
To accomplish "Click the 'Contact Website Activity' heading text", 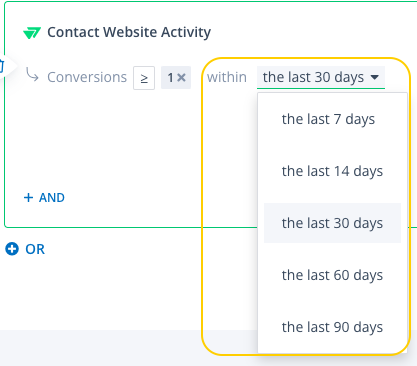I will pos(129,32).
